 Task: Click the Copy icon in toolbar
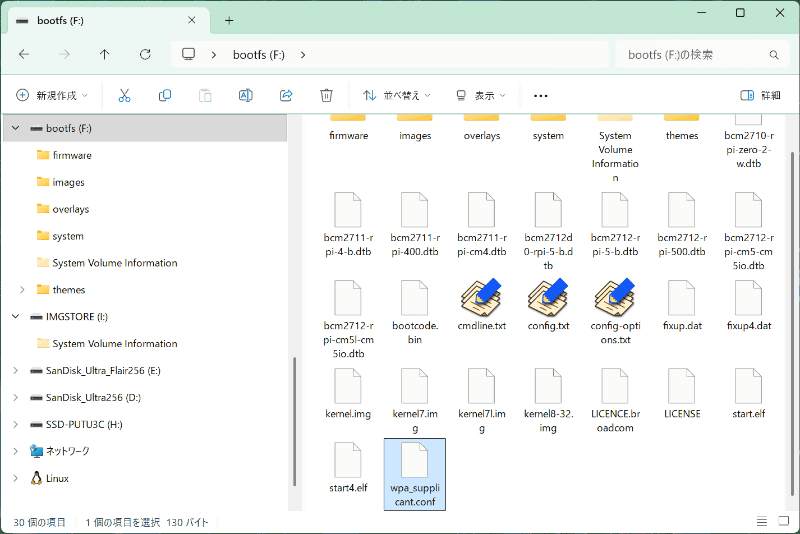(165, 95)
